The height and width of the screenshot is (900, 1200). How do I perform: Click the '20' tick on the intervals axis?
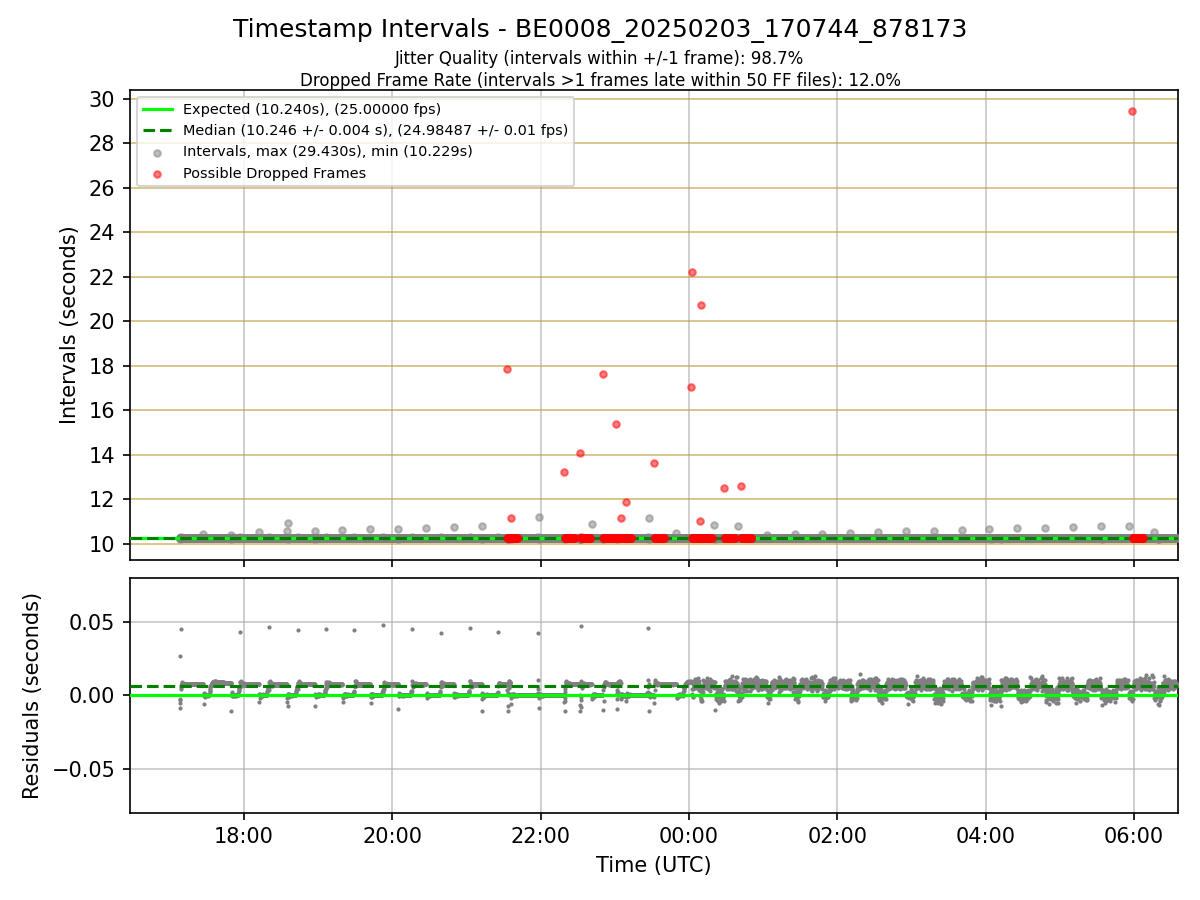click(102, 321)
